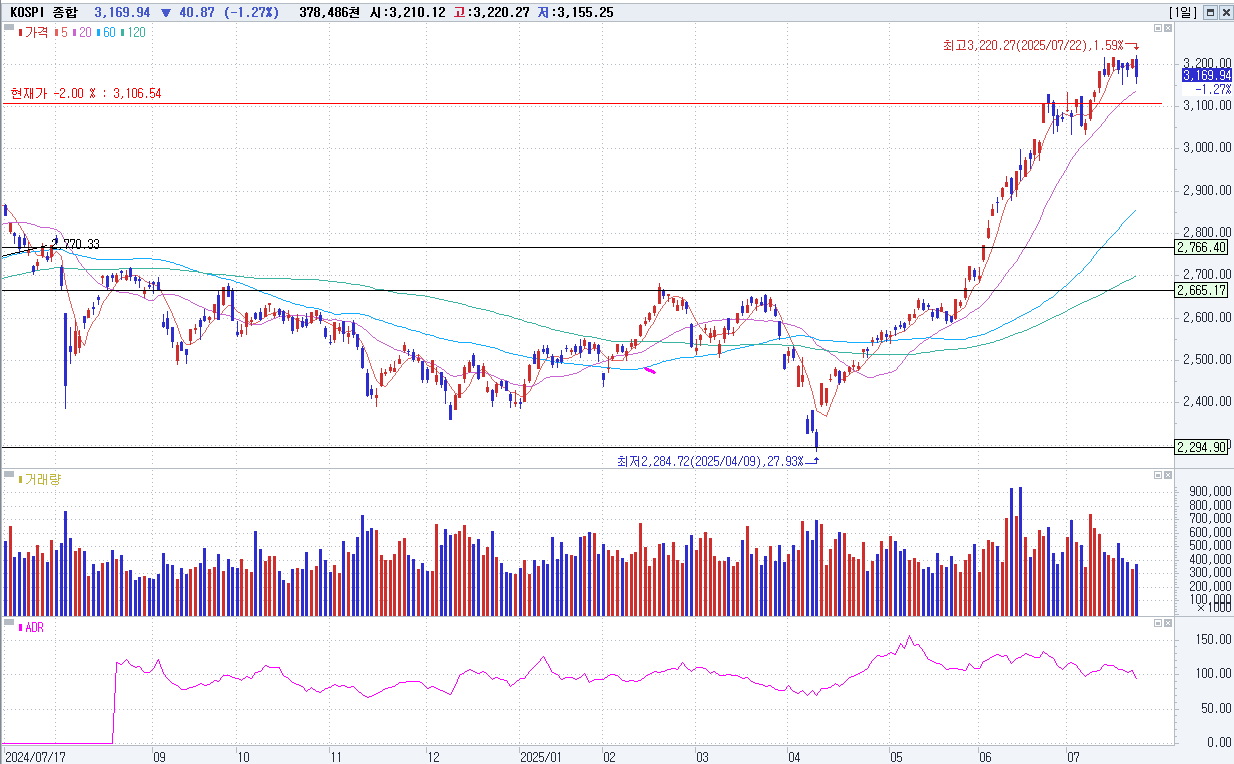
Task: Click the current price 3,169.94 in the header
Action: tap(122, 12)
